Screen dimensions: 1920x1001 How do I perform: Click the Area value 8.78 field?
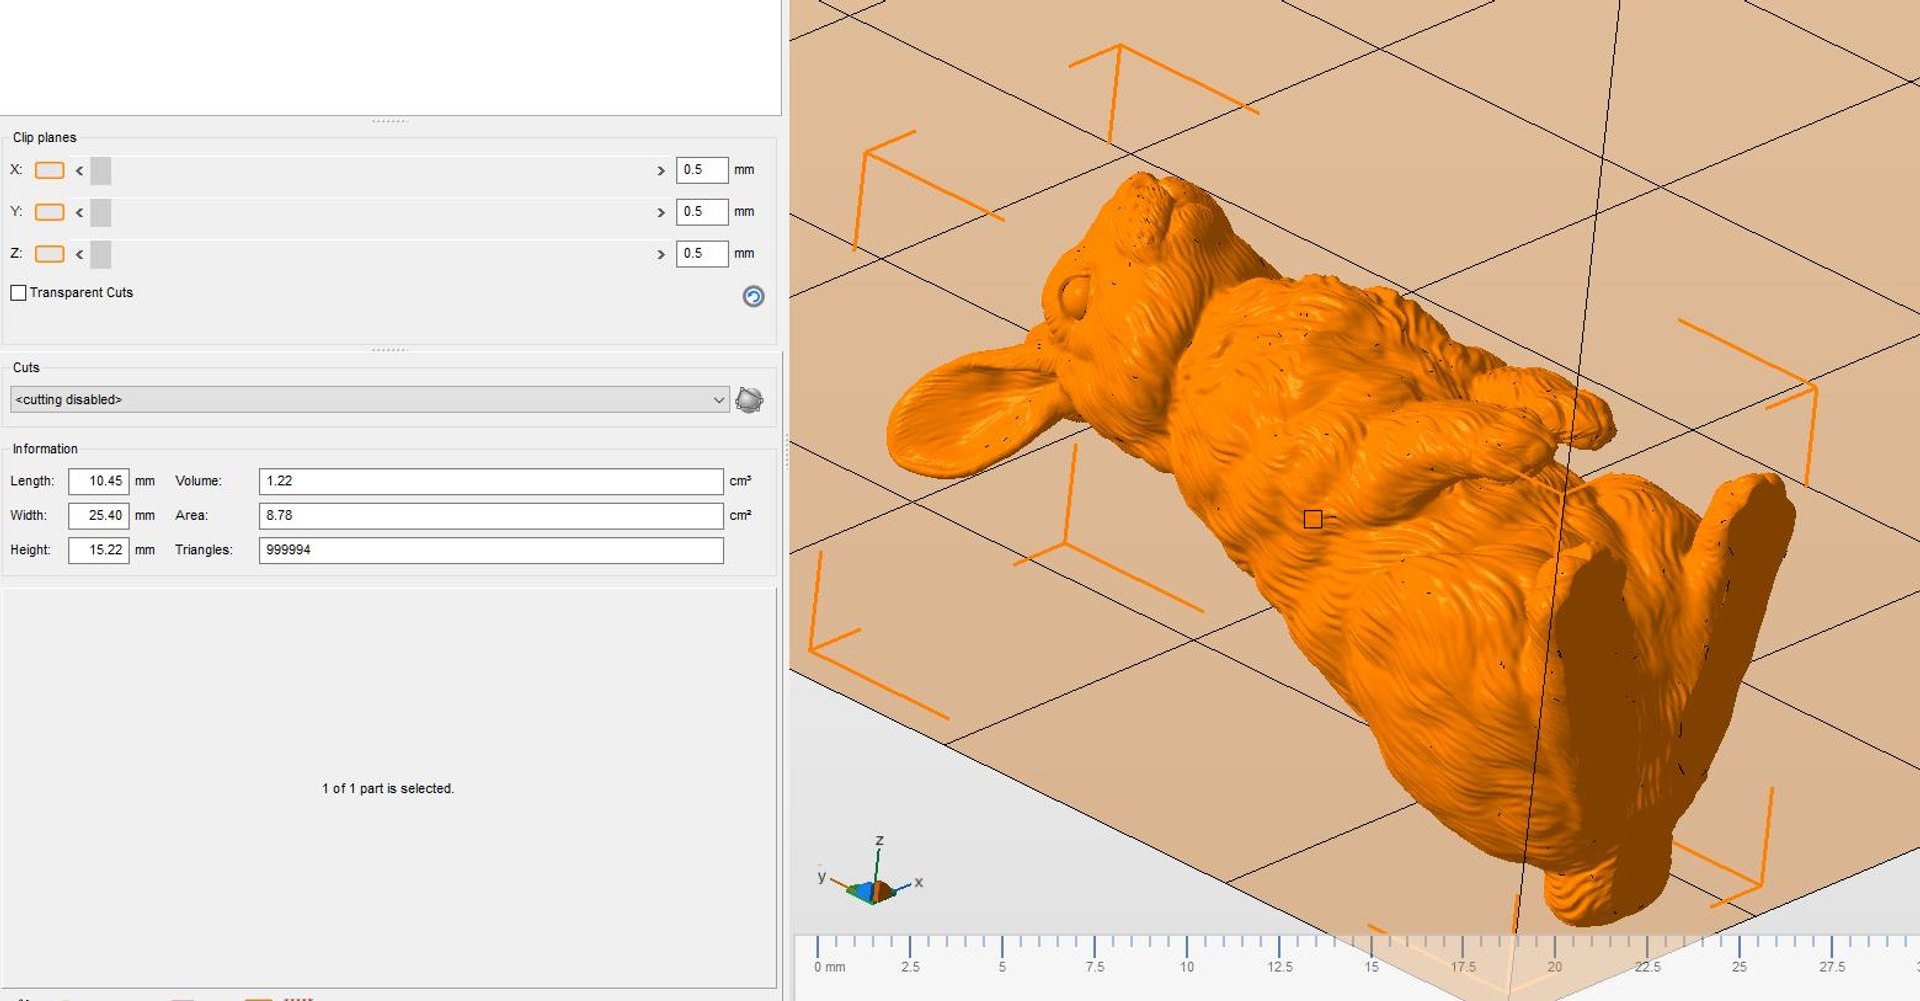[x=491, y=516]
